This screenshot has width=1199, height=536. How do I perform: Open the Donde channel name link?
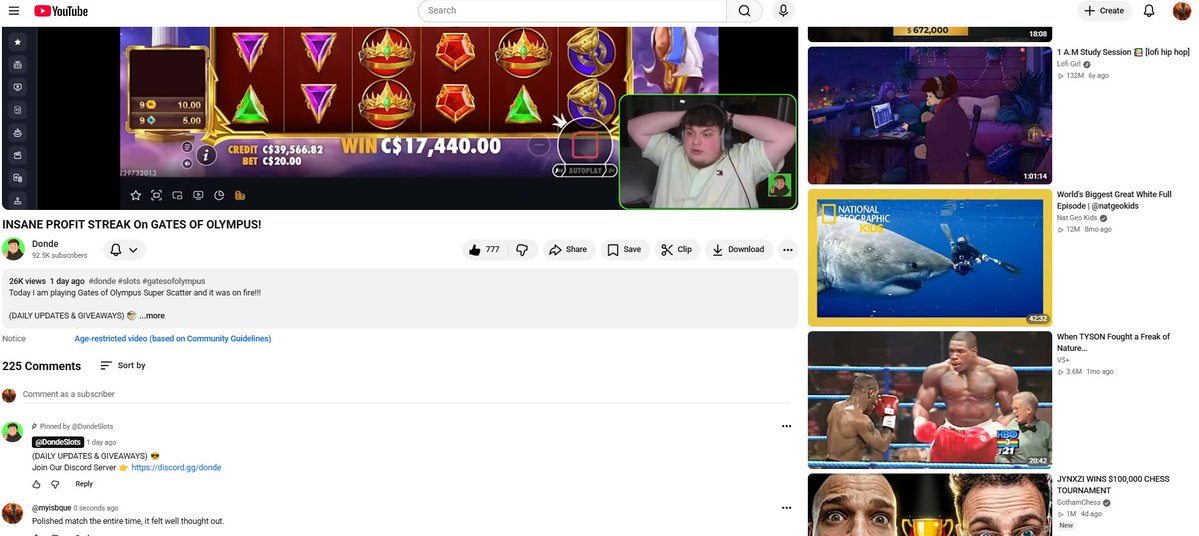[45, 244]
